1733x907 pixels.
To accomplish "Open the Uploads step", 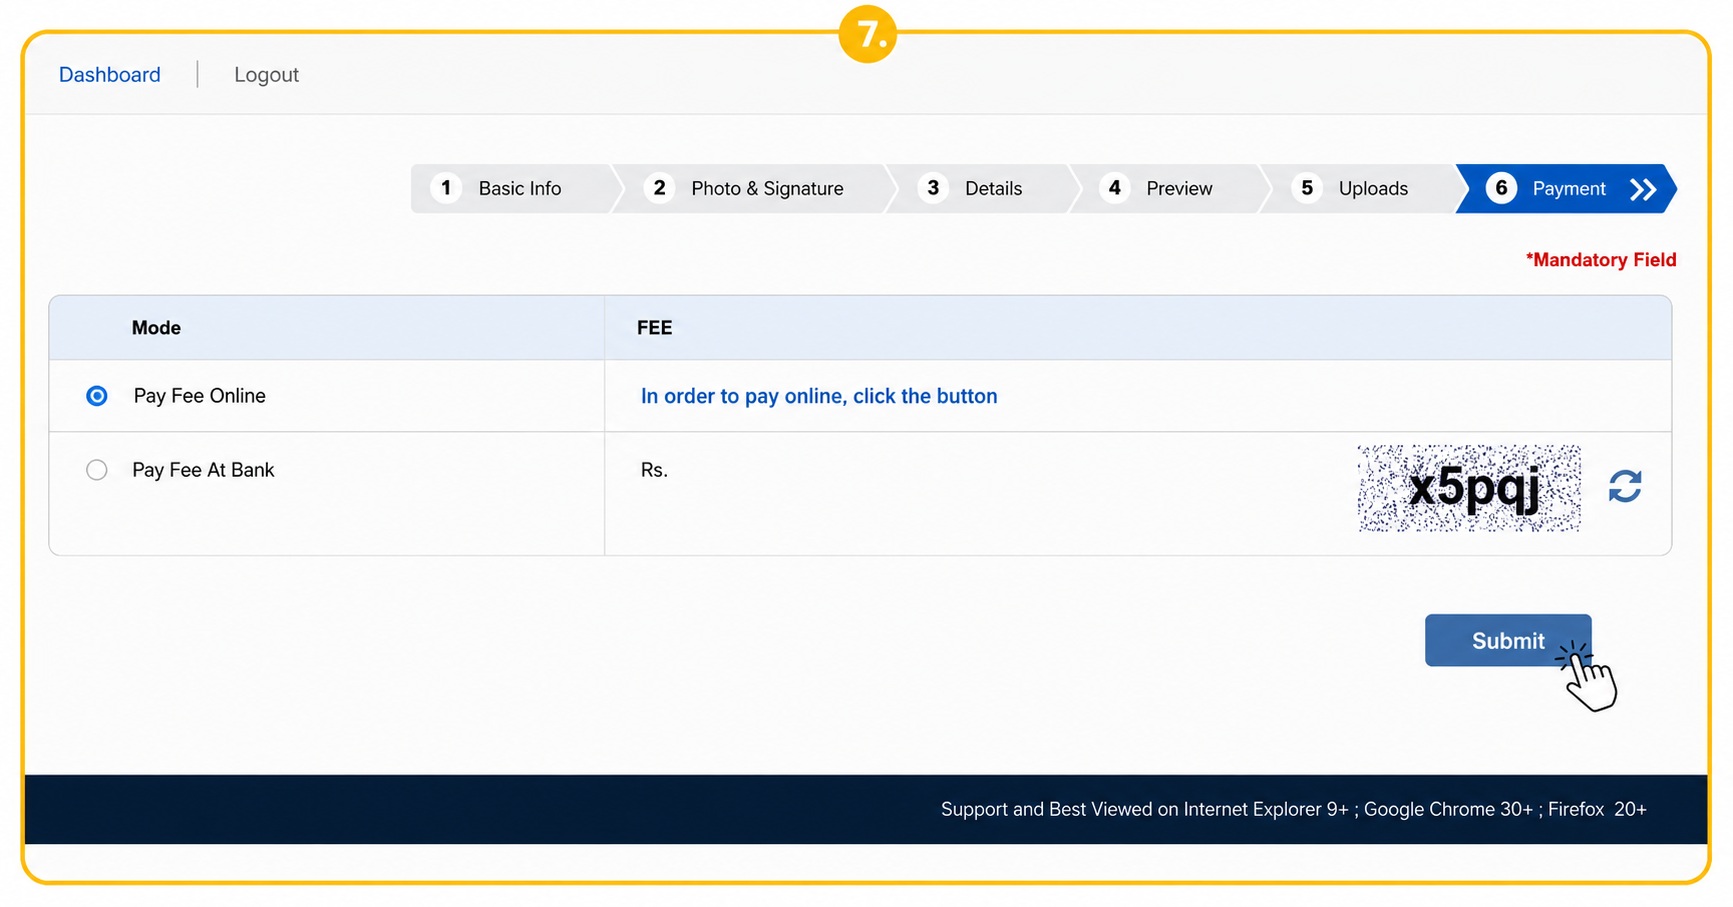I will [1373, 188].
